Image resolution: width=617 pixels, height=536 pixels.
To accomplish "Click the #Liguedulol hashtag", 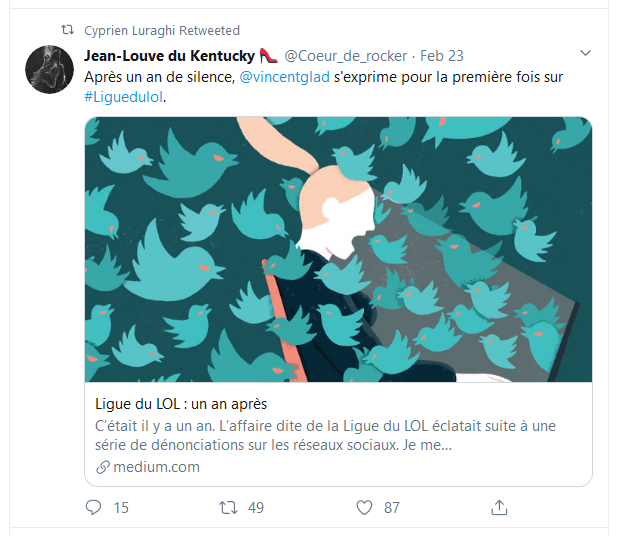I will click(x=123, y=97).
